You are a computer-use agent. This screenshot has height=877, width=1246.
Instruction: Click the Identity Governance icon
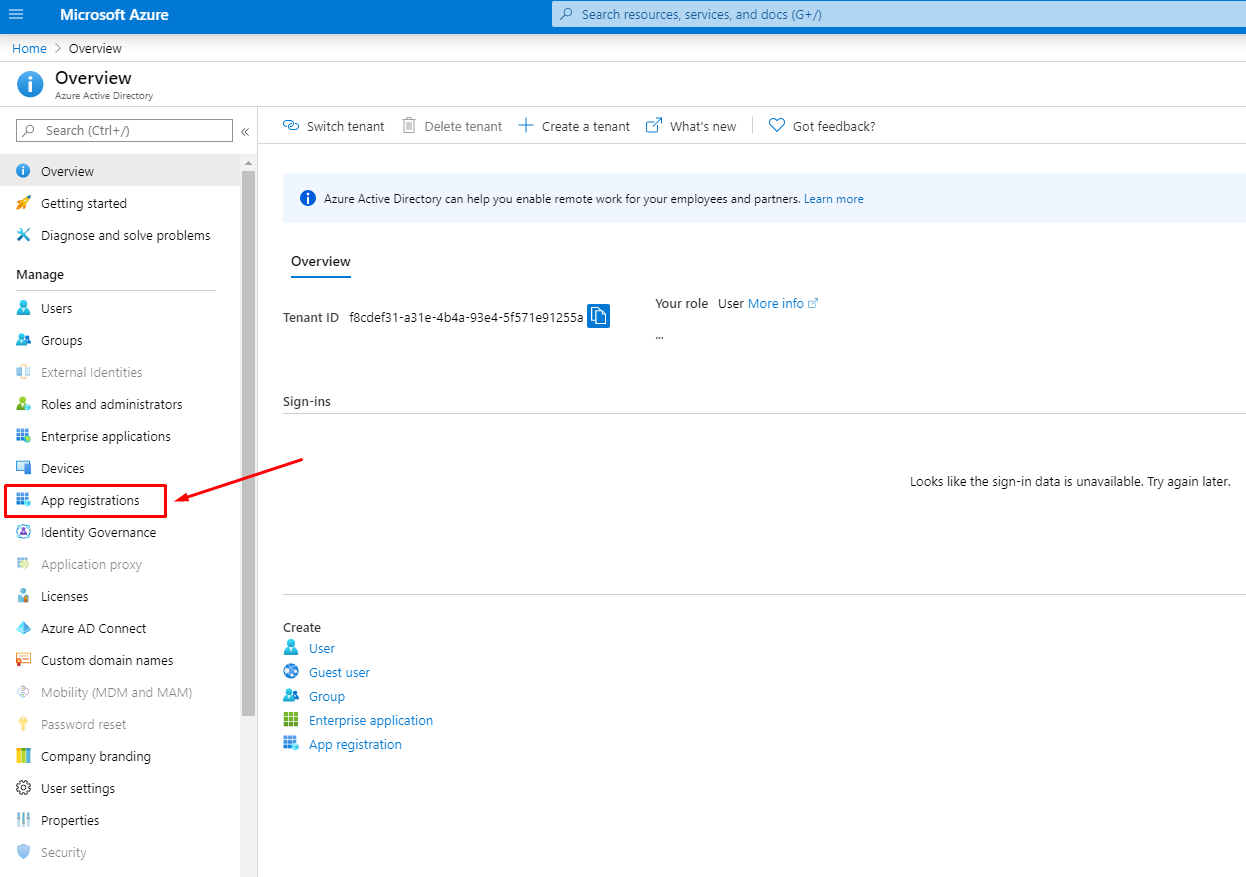[x=23, y=532]
